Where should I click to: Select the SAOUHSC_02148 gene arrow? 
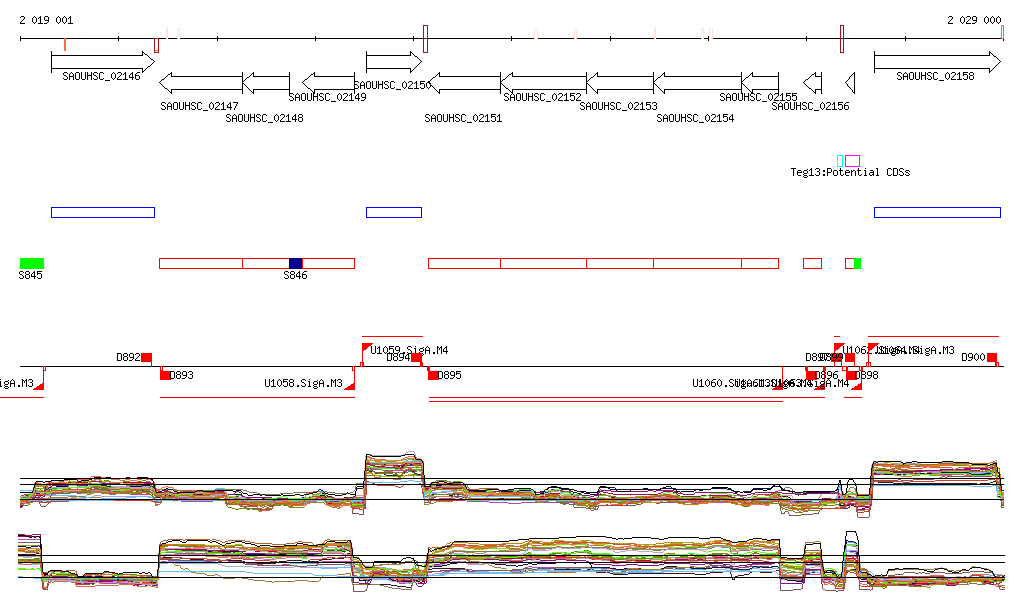tap(266, 83)
